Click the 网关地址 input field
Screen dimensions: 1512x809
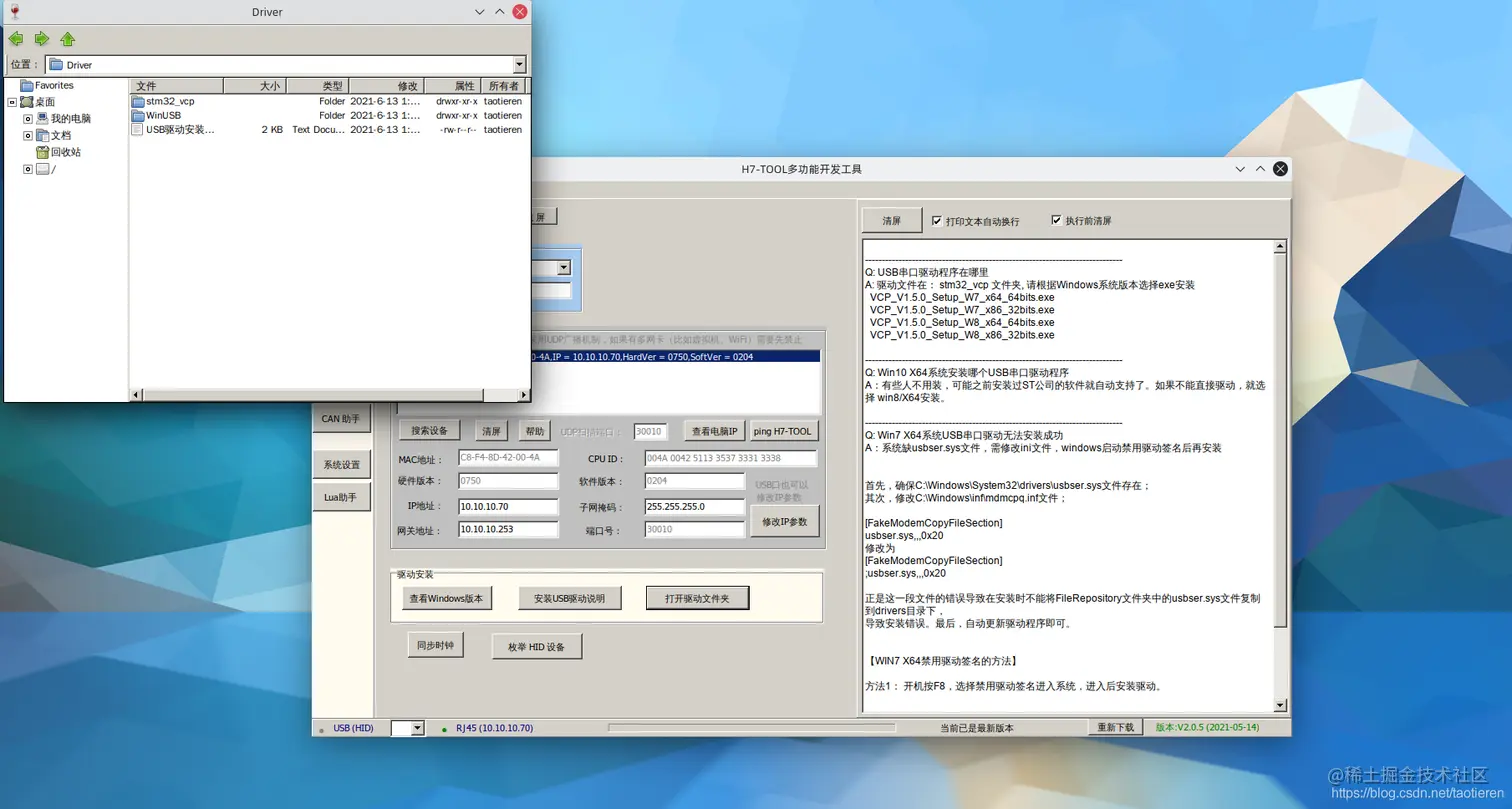click(x=508, y=530)
